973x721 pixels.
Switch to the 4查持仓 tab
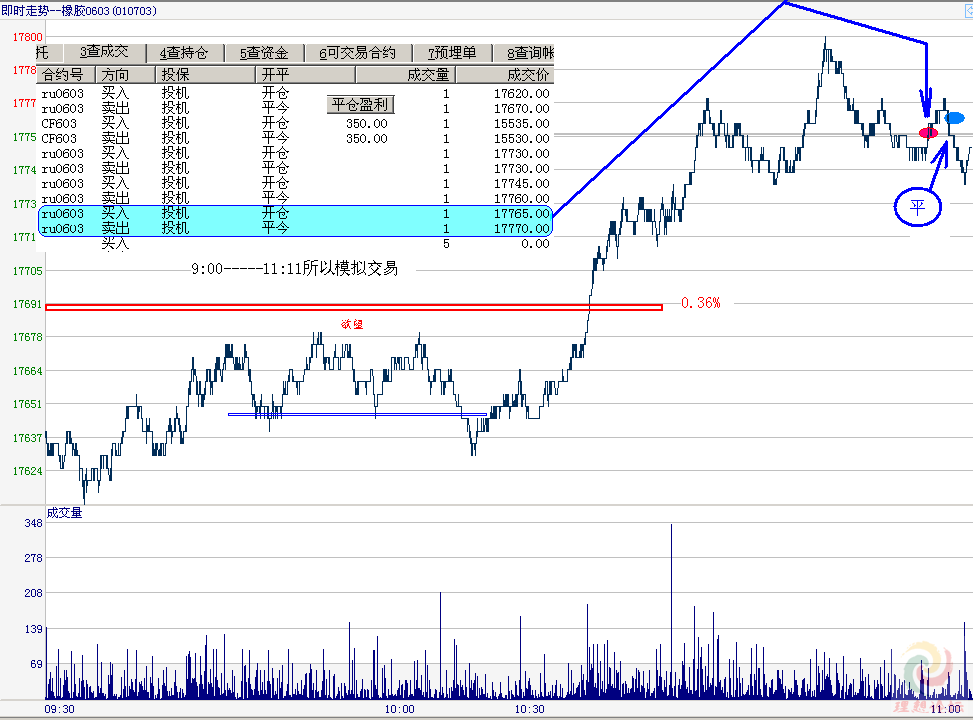pyautogui.click(x=184, y=53)
